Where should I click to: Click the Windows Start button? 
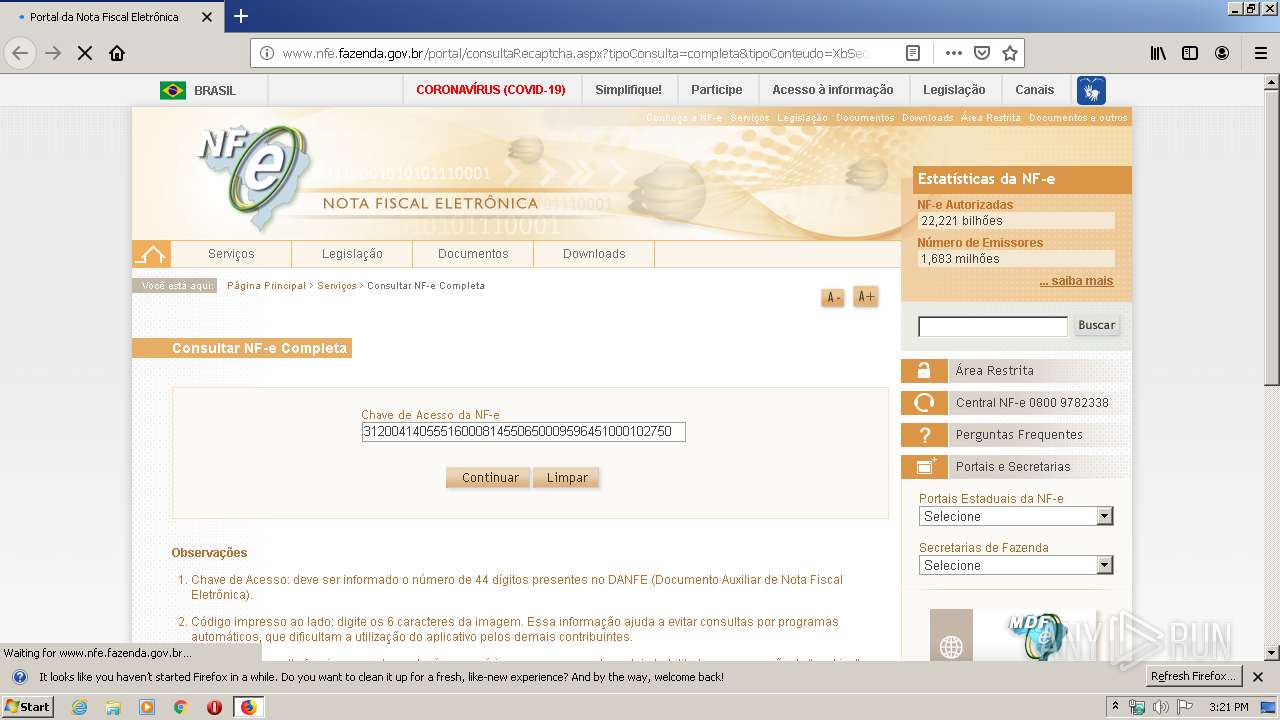click(x=28, y=707)
